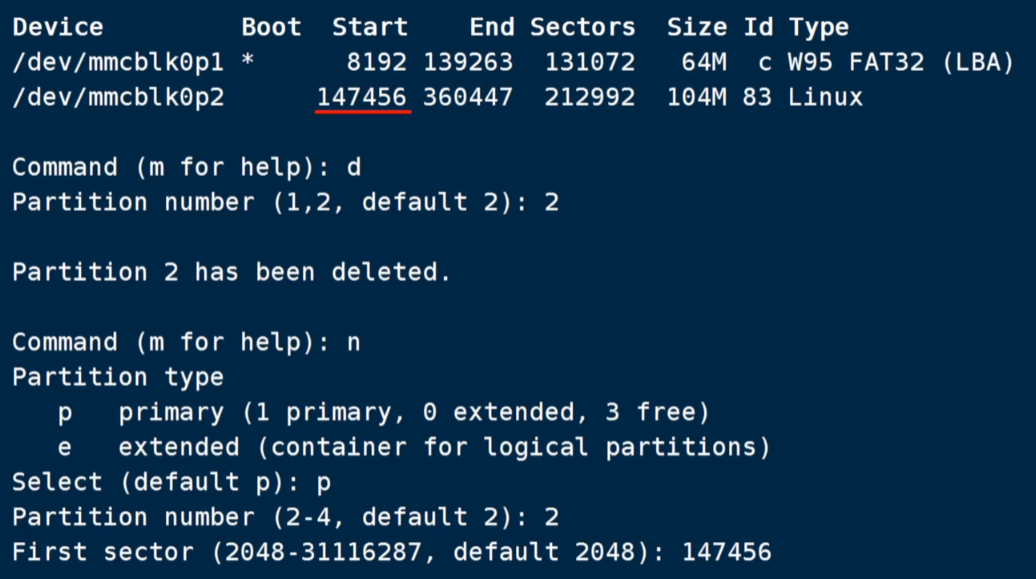The image size is (1036, 579).
Task: Click the Device column header
Action: point(57,27)
